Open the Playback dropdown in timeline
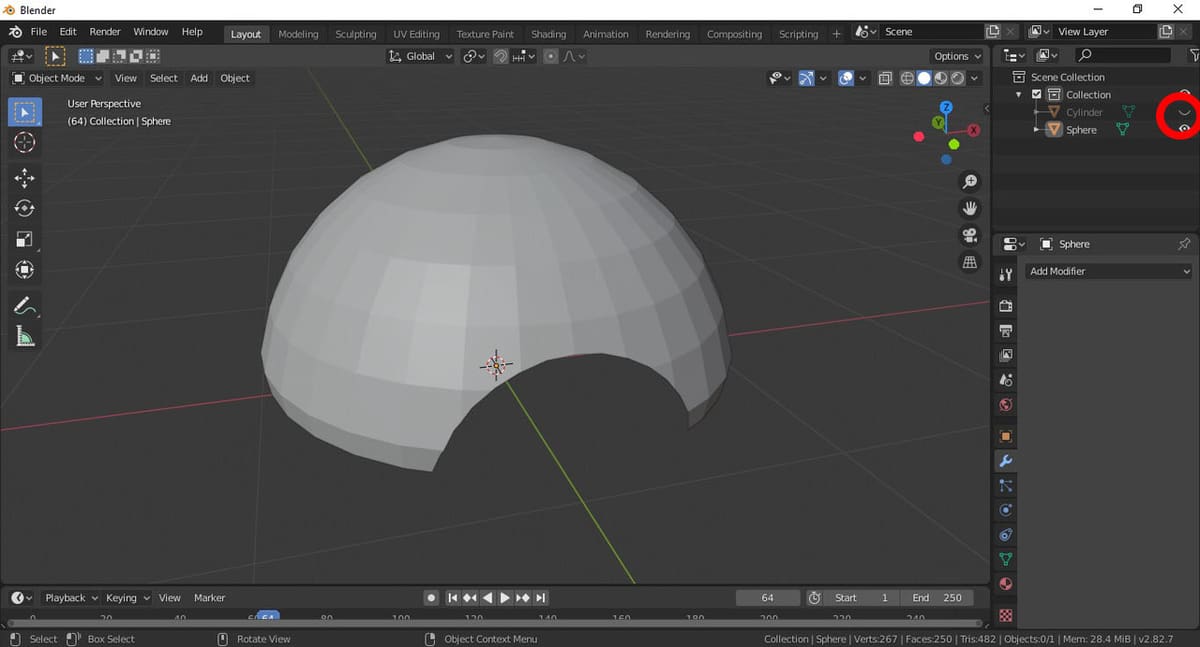This screenshot has width=1200, height=647. coord(71,598)
